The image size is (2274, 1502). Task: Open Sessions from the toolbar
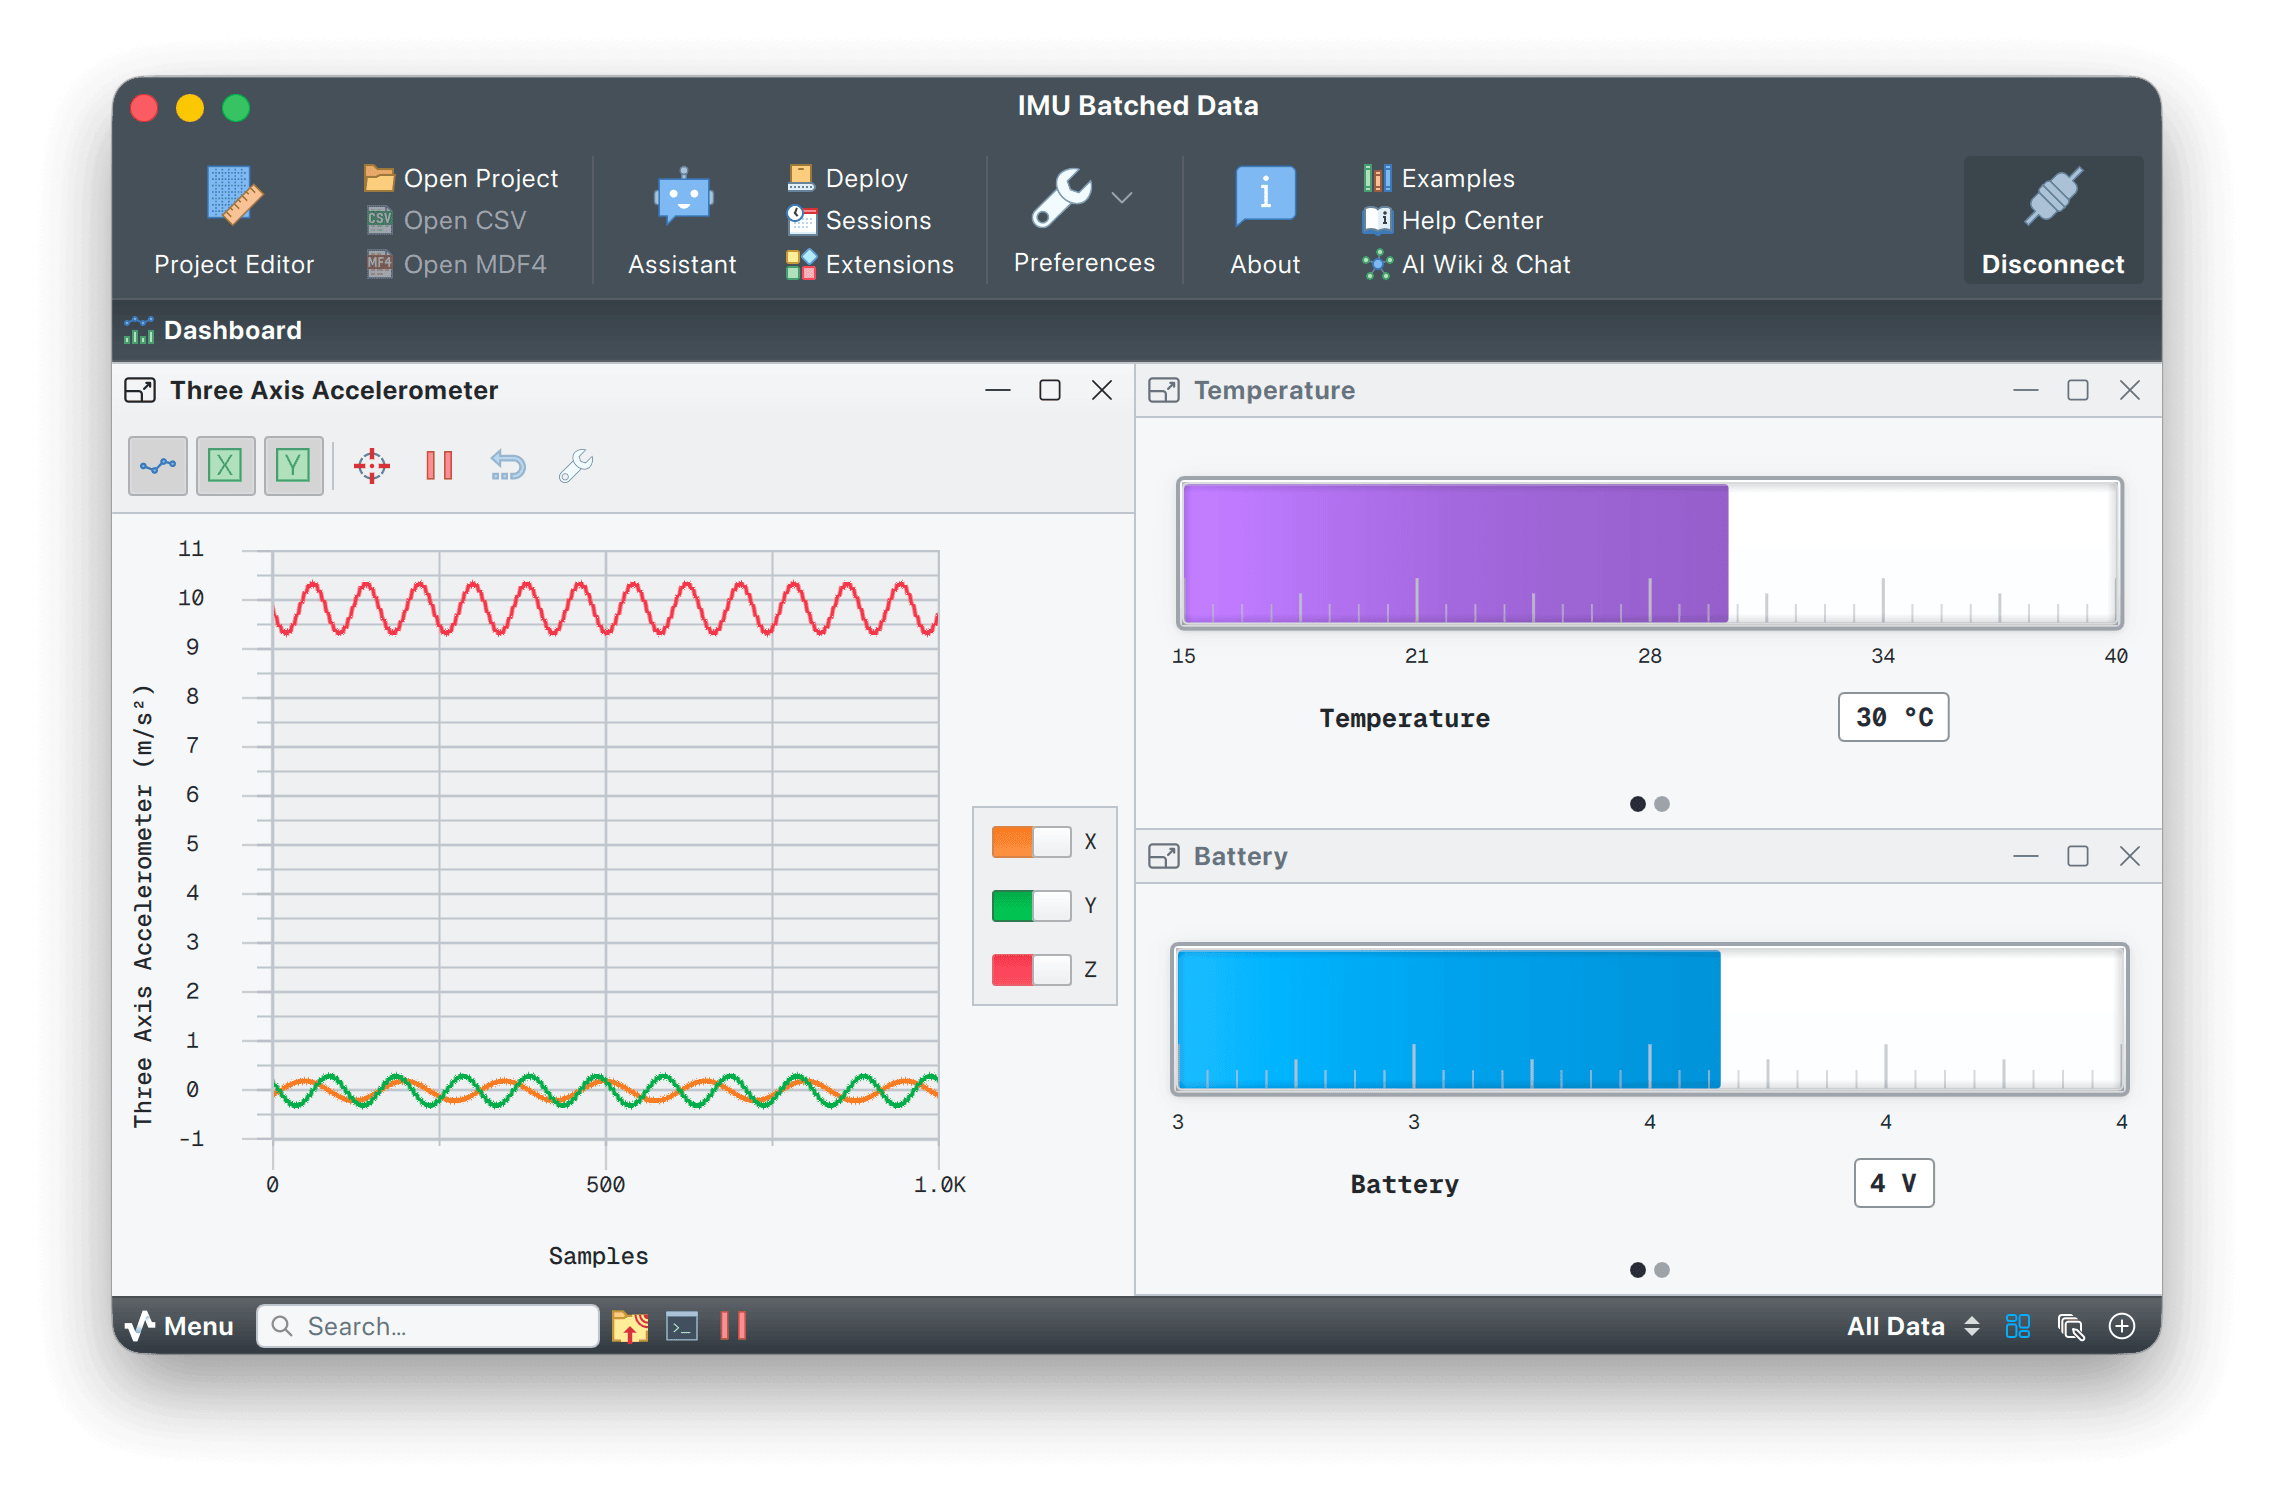[x=859, y=220]
